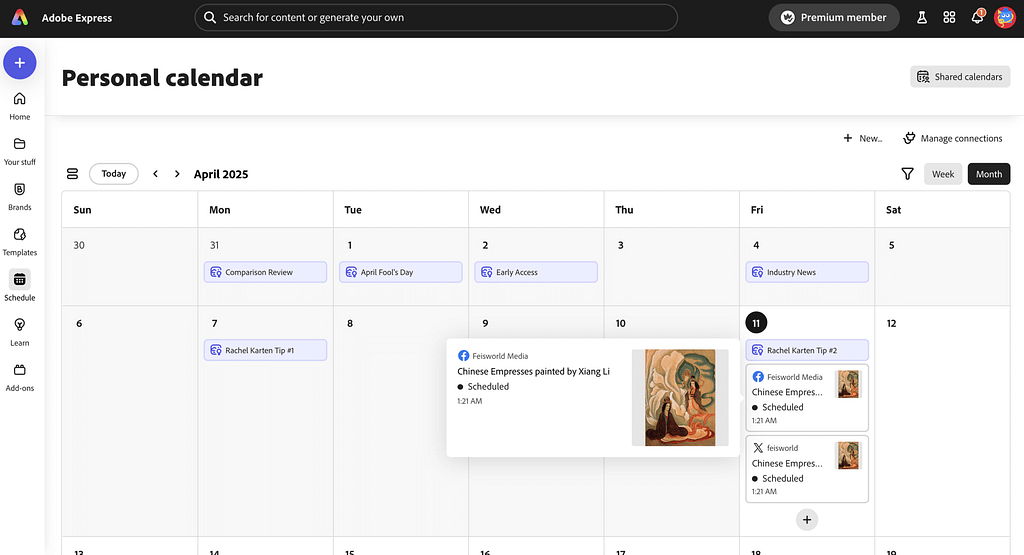Screen dimensions: 1024x555
Task: Go to next month arrow
Action: click(x=177, y=174)
